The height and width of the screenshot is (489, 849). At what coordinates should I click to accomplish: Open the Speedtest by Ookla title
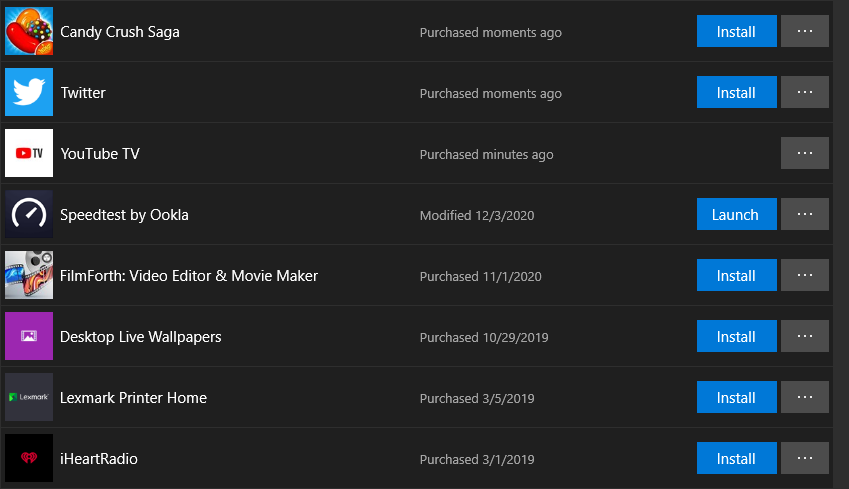(x=125, y=215)
